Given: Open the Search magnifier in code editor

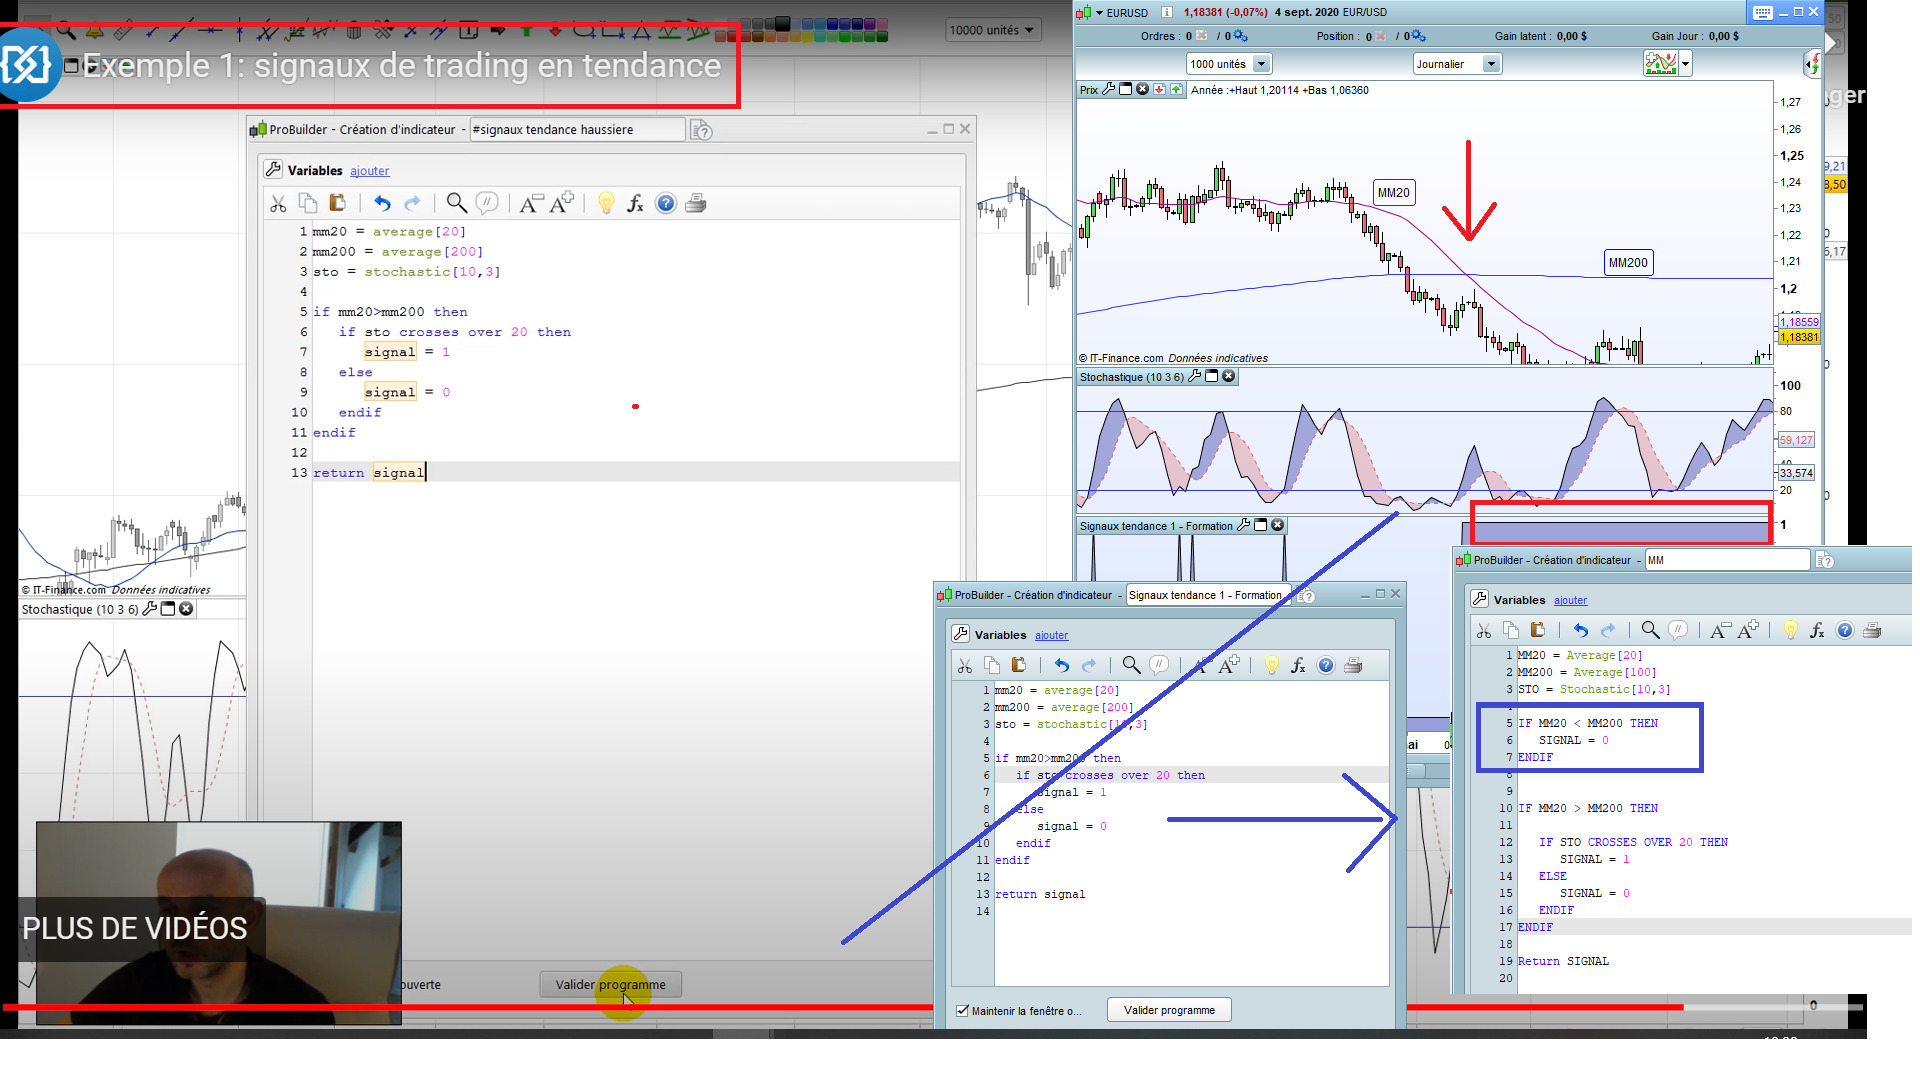Looking at the screenshot, I should coord(456,204).
